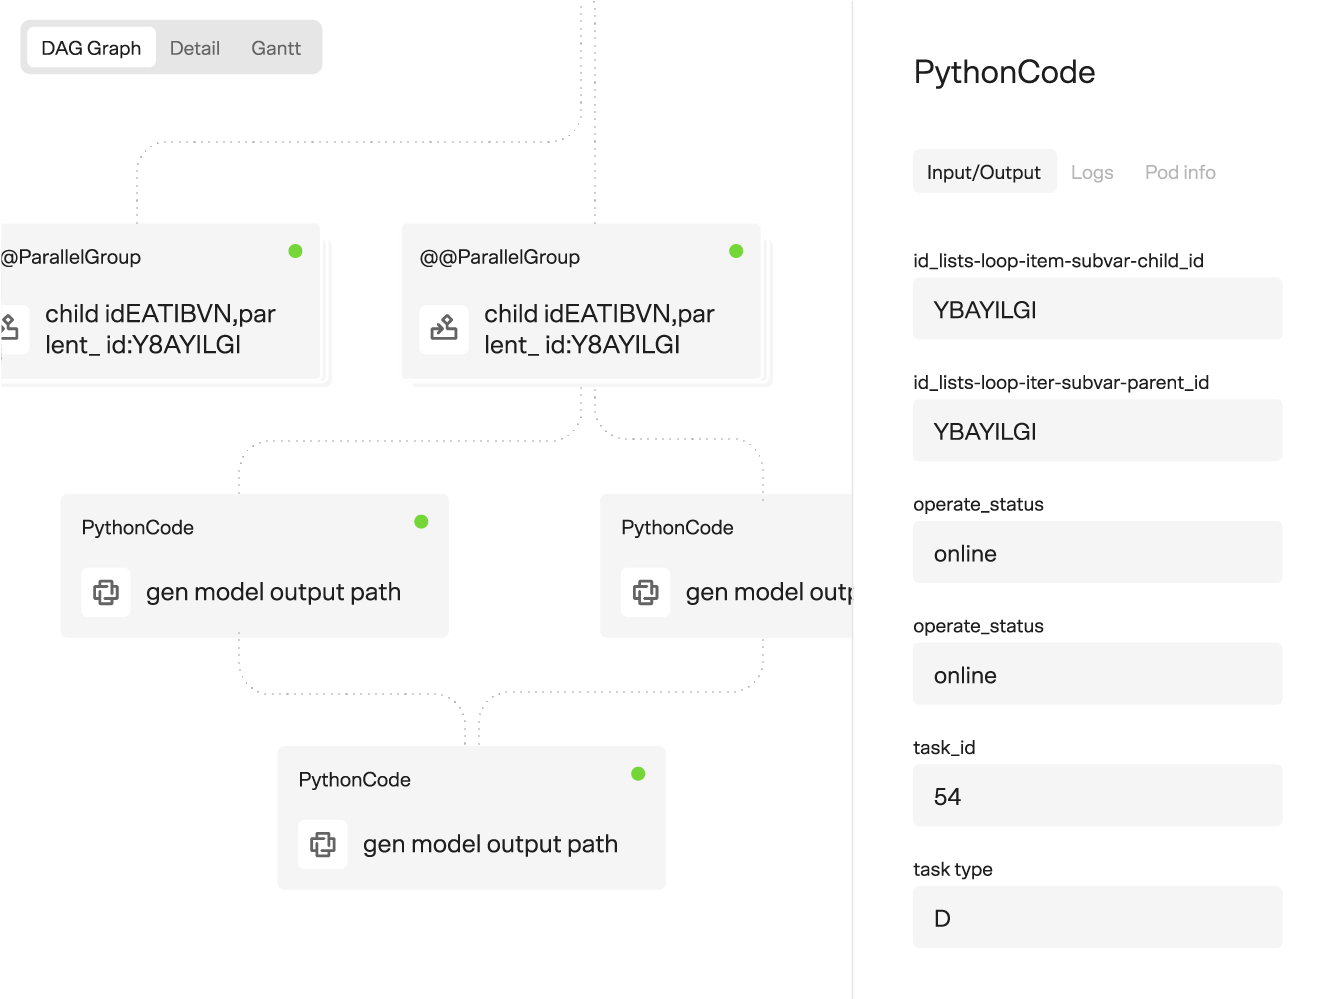Click green status dot on bottom PythonCode node
The image size is (1341, 999).
click(638, 773)
